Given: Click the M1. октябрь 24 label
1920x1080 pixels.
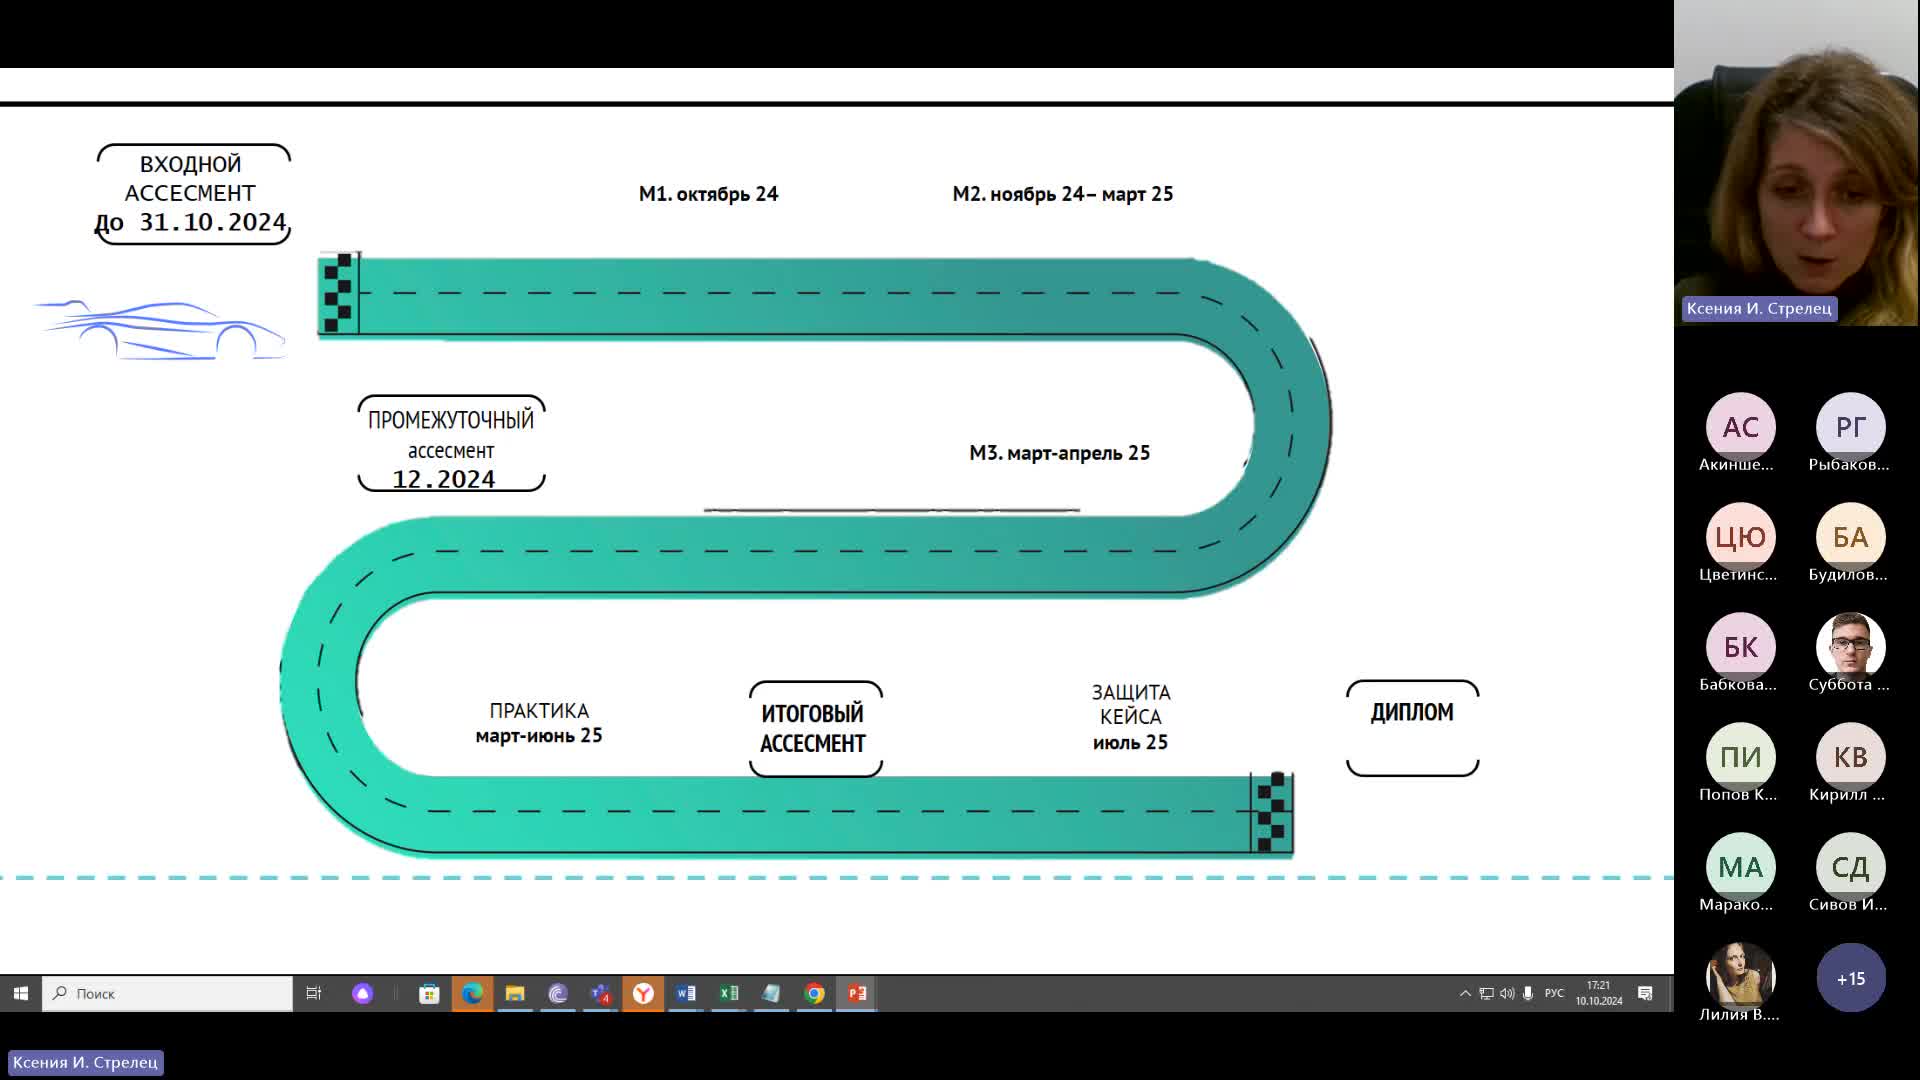Looking at the screenshot, I should (708, 194).
